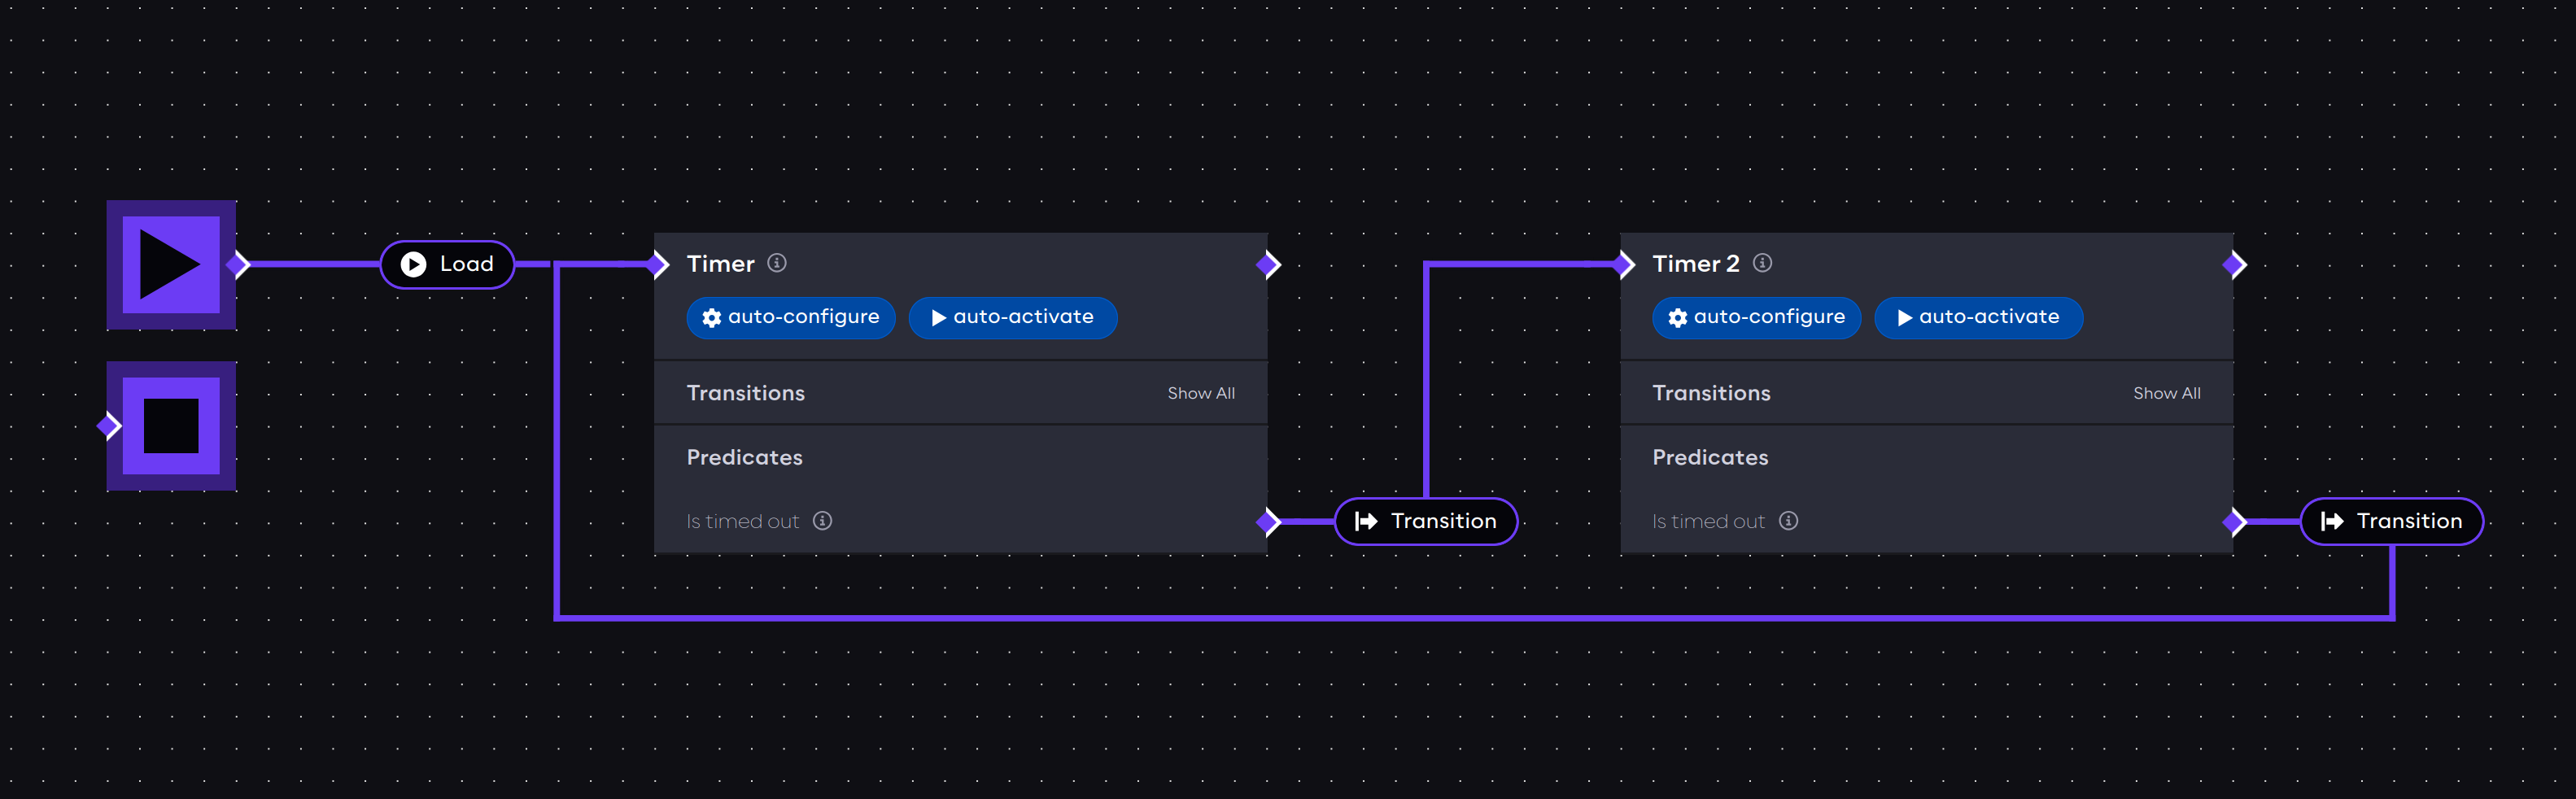The height and width of the screenshot is (799, 2576).
Task: Click the Timer 2 node's input diamond port
Action: tap(1623, 265)
